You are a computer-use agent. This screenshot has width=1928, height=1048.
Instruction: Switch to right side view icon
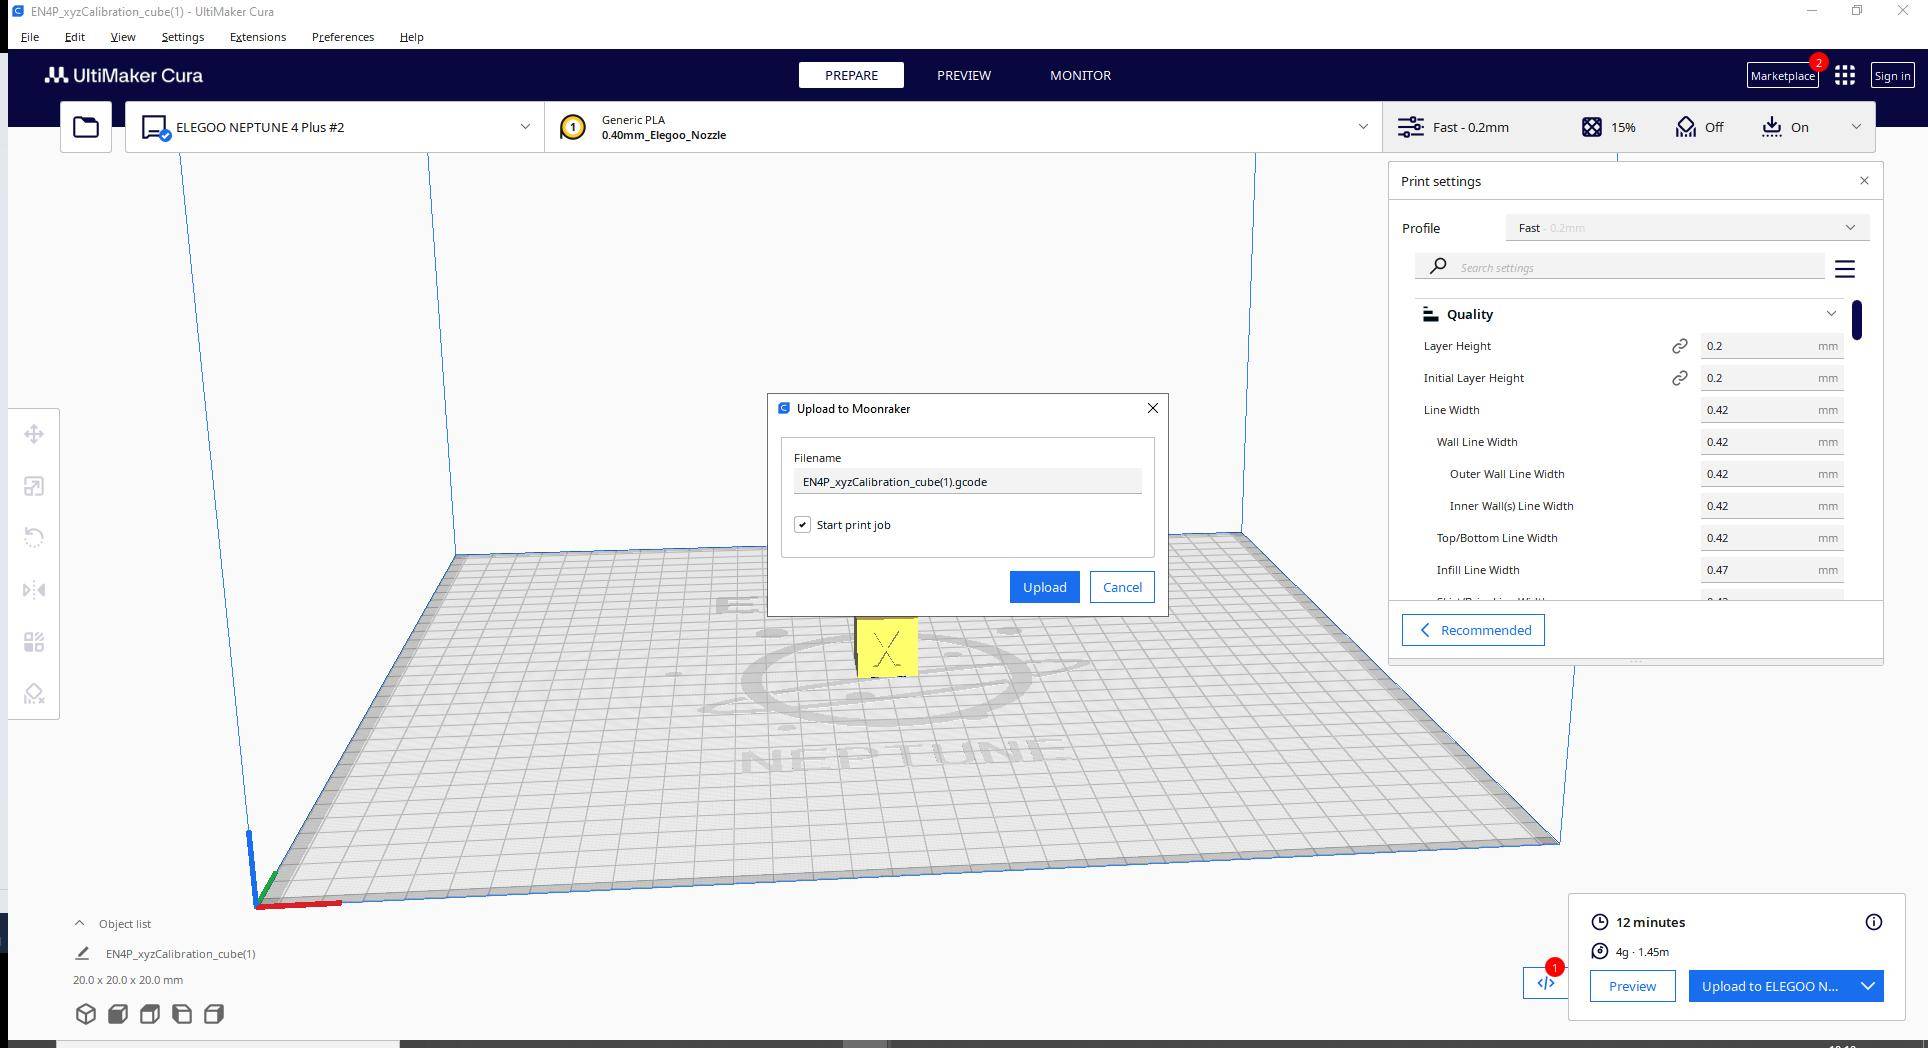[x=214, y=1014]
